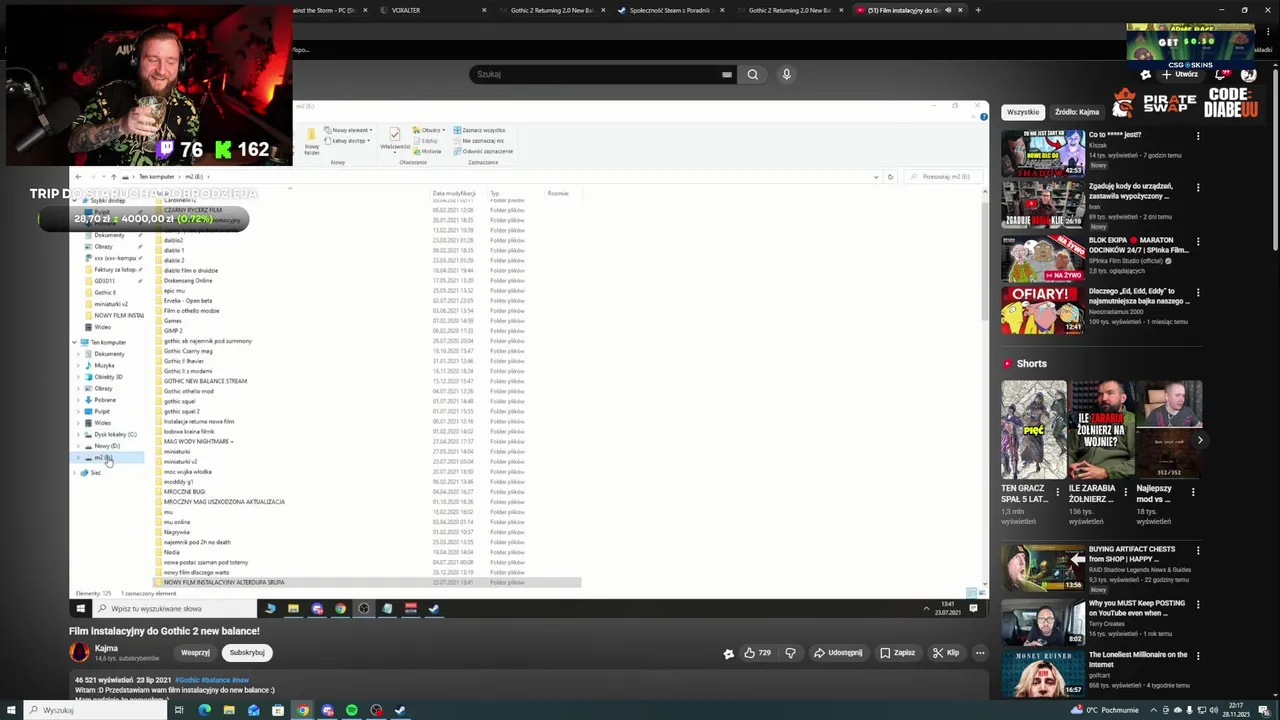Open a new browser tab with plus
The image size is (1280, 720).
coord(978,10)
